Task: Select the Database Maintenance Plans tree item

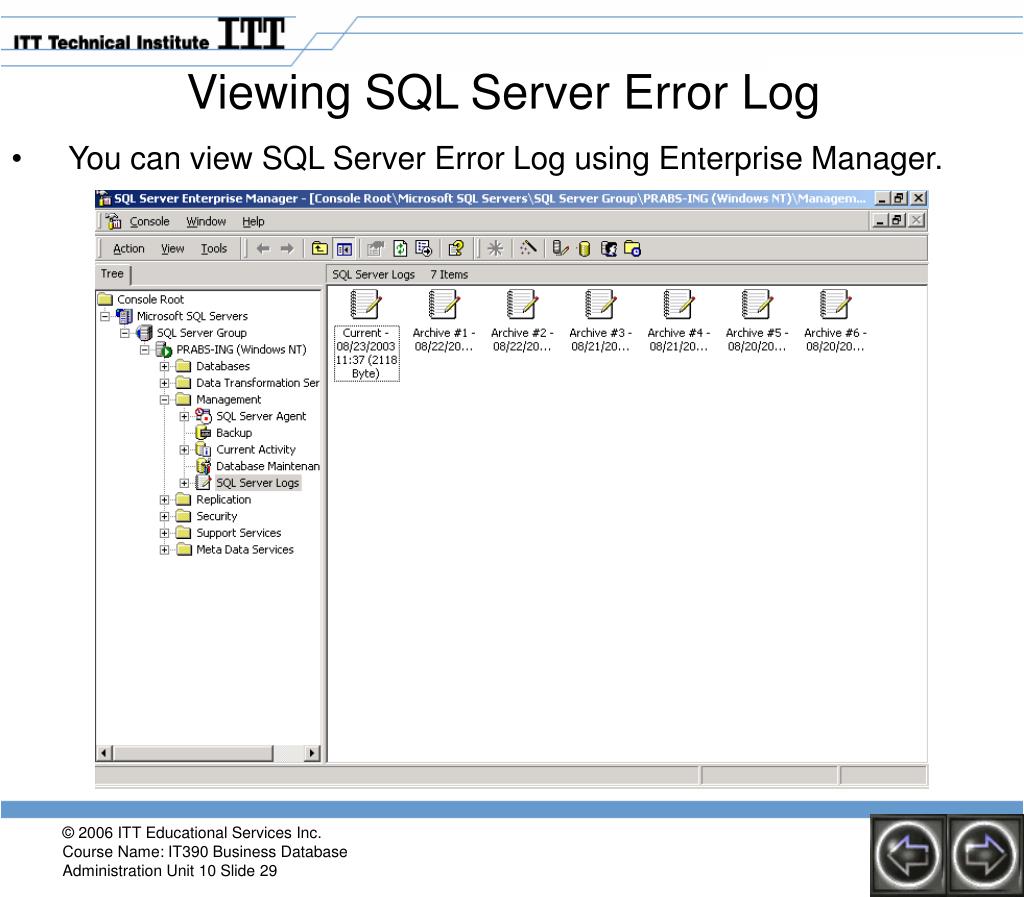Action: tap(268, 466)
